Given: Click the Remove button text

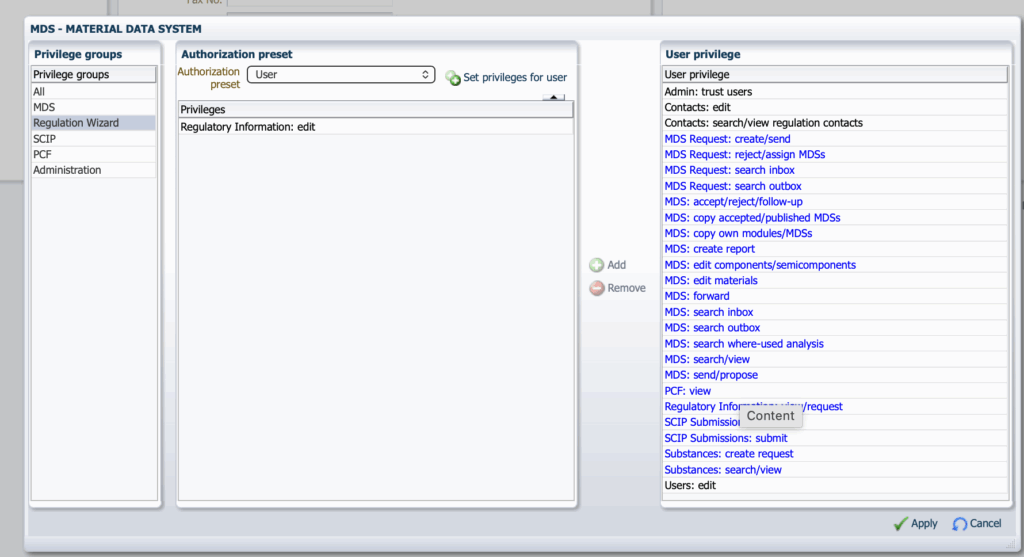Looking at the screenshot, I should (626, 287).
